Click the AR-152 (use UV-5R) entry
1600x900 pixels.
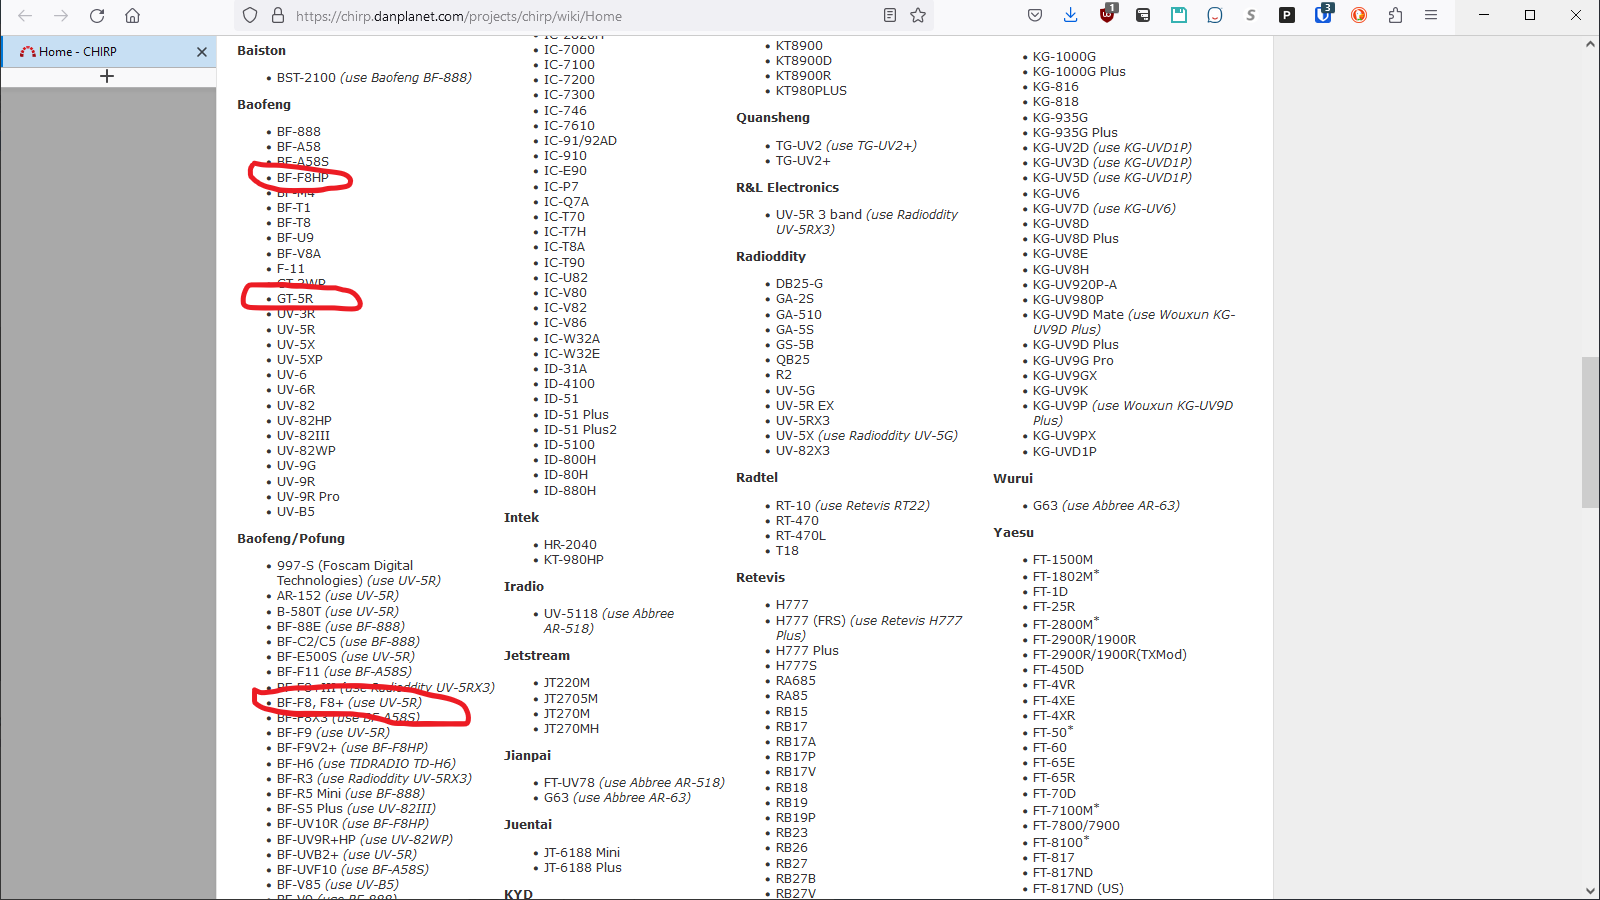click(x=338, y=596)
